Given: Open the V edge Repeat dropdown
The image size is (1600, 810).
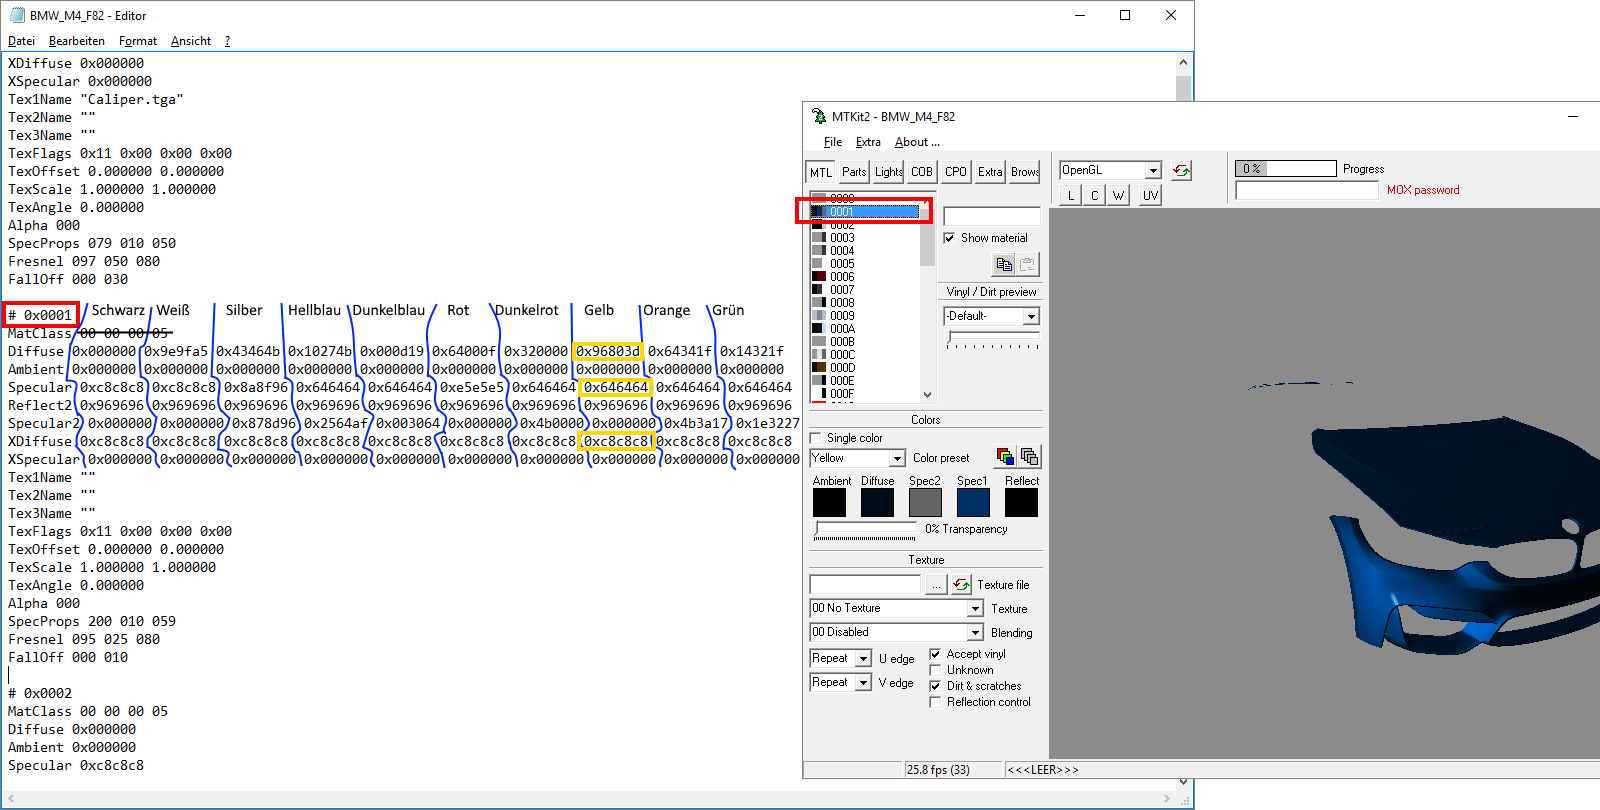Looking at the screenshot, I should [863, 682].
